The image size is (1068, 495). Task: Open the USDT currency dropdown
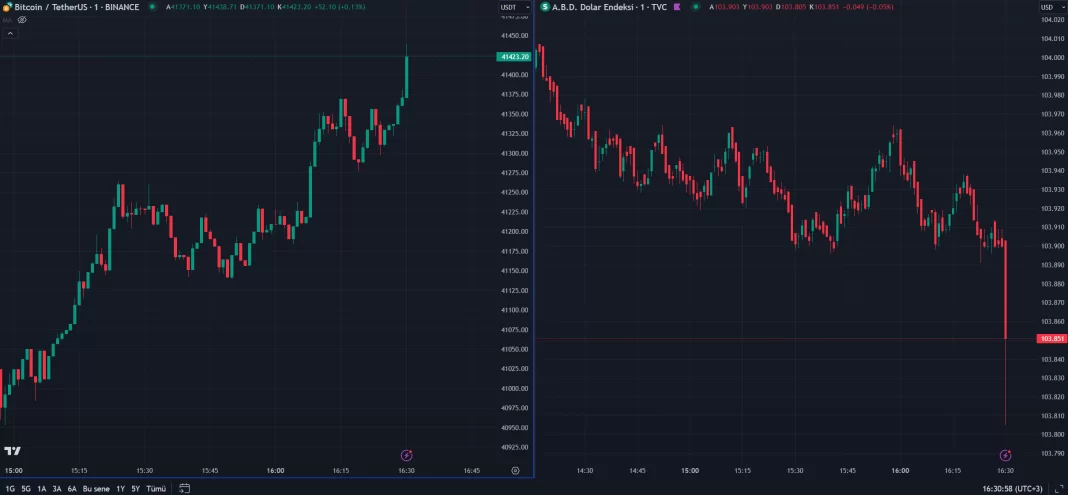[511, 7]
